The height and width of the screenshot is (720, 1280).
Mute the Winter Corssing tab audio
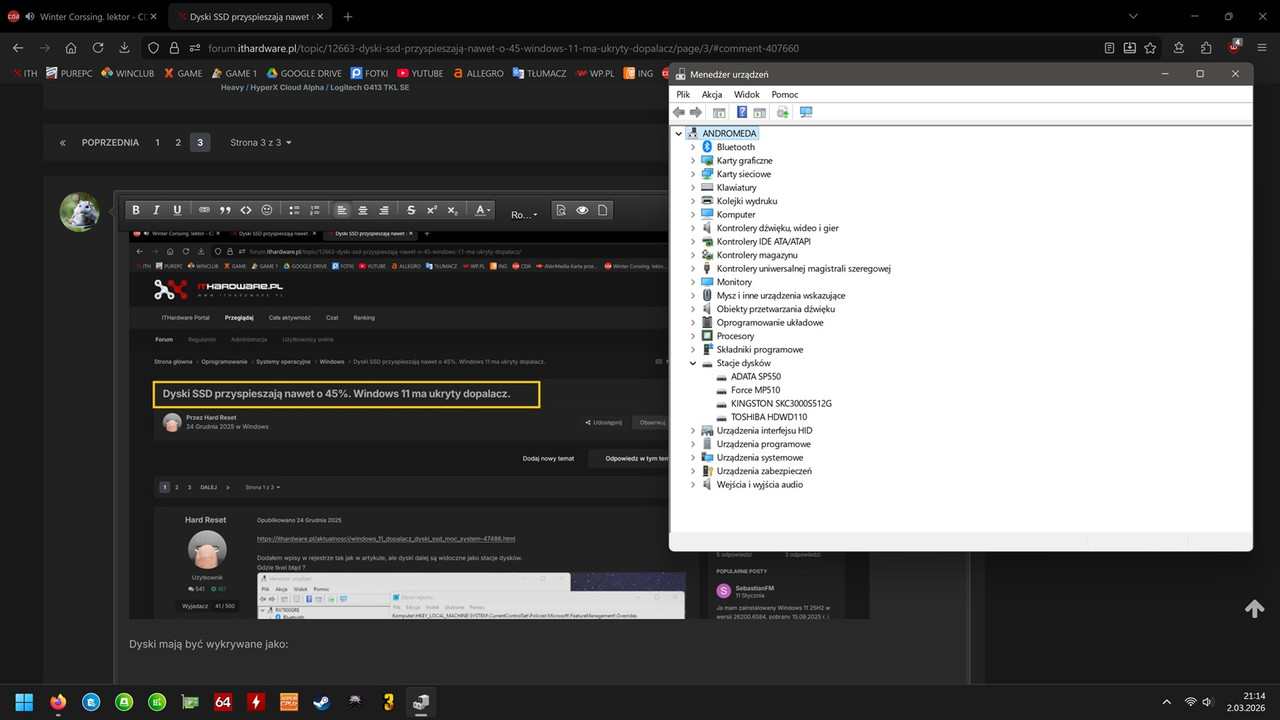coord(28,17)
